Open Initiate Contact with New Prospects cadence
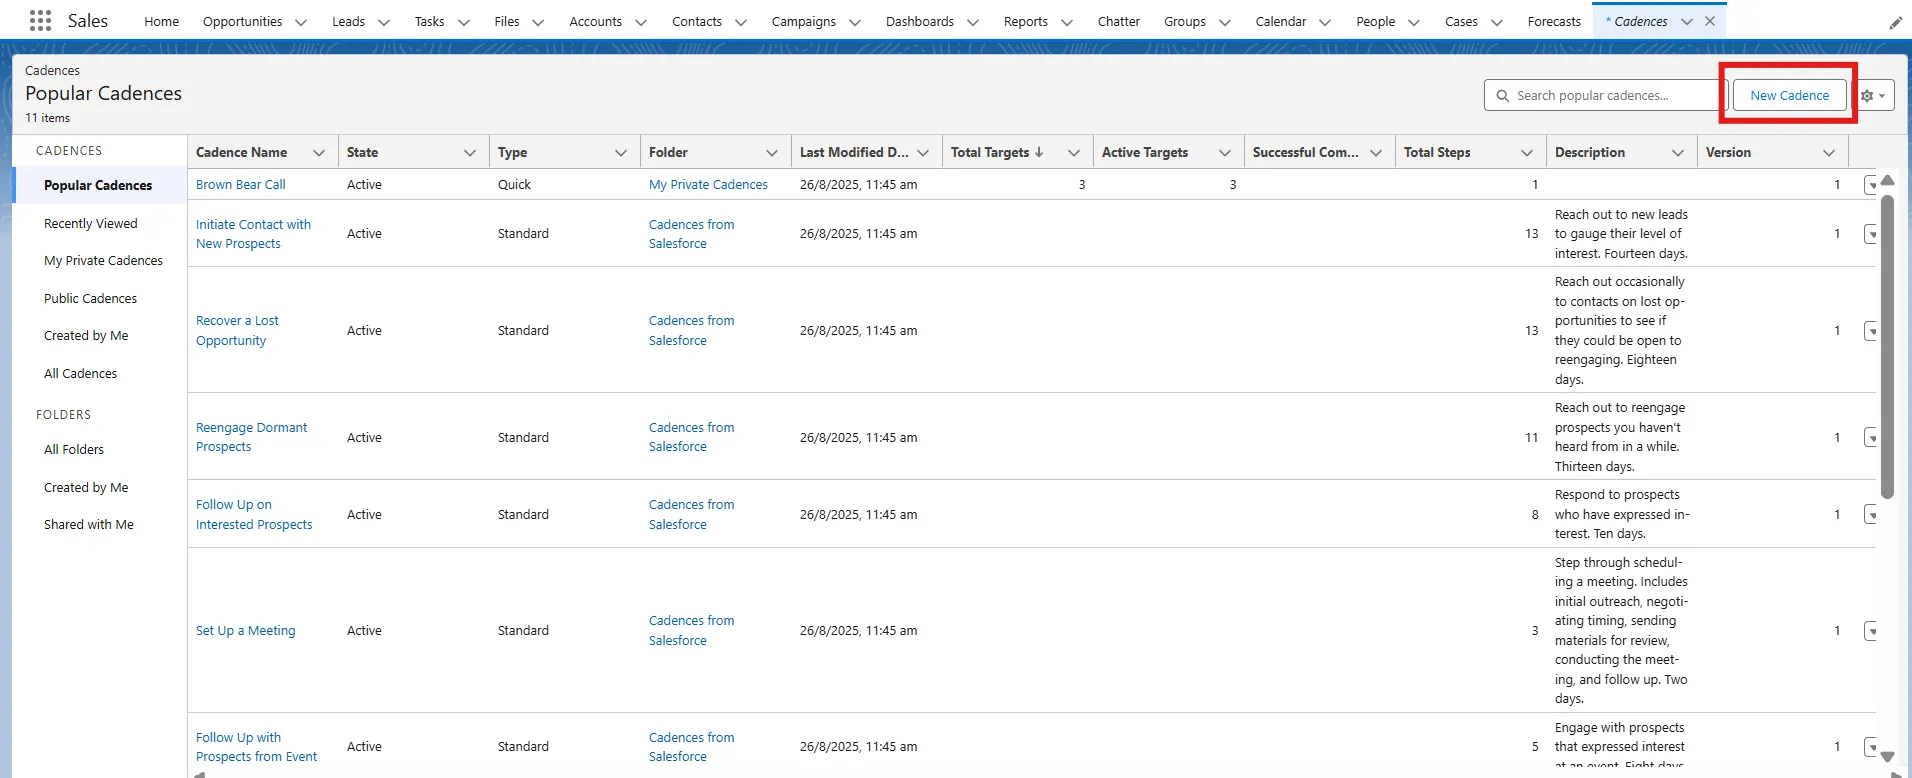Image resolution: width=1912 pixels, height=778 pixels. pos(253,234)
